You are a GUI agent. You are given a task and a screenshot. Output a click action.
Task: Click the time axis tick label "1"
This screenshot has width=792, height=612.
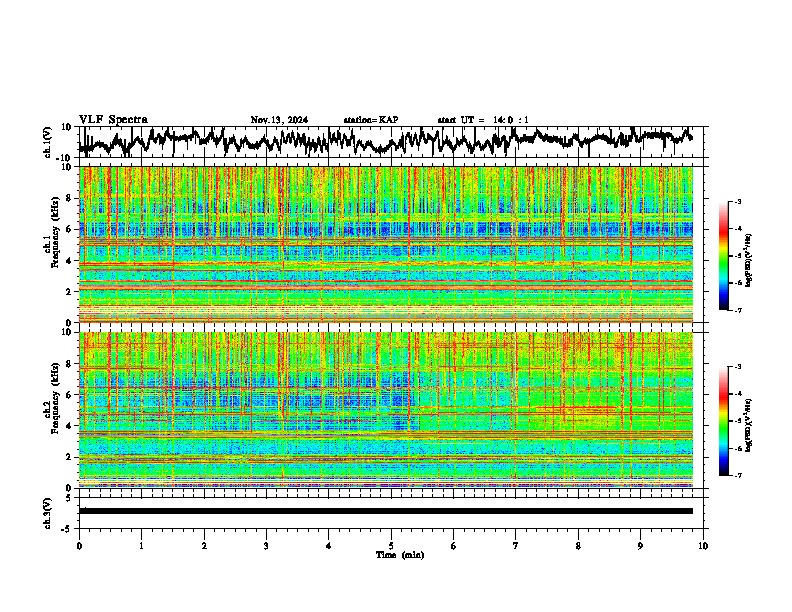click(x=141, y=546)
